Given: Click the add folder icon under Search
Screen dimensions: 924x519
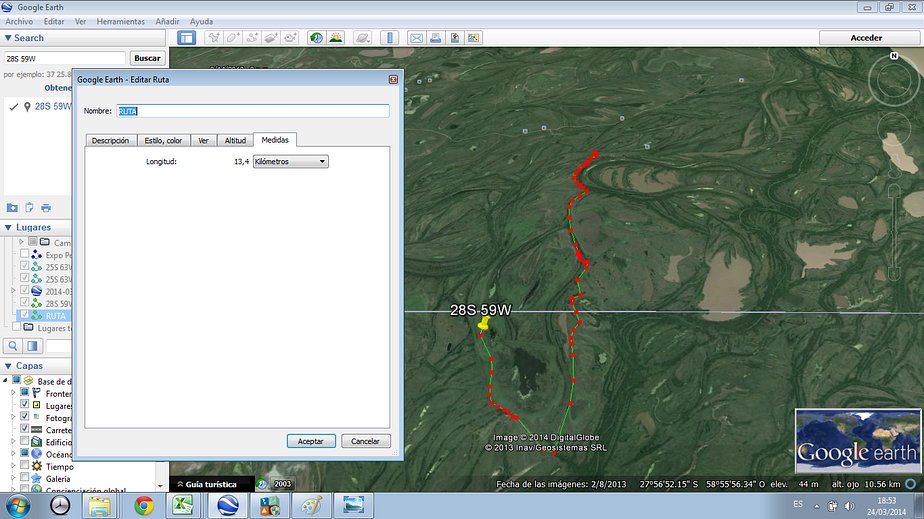Looking at the screenshot, I should click(x=12, y=207).
